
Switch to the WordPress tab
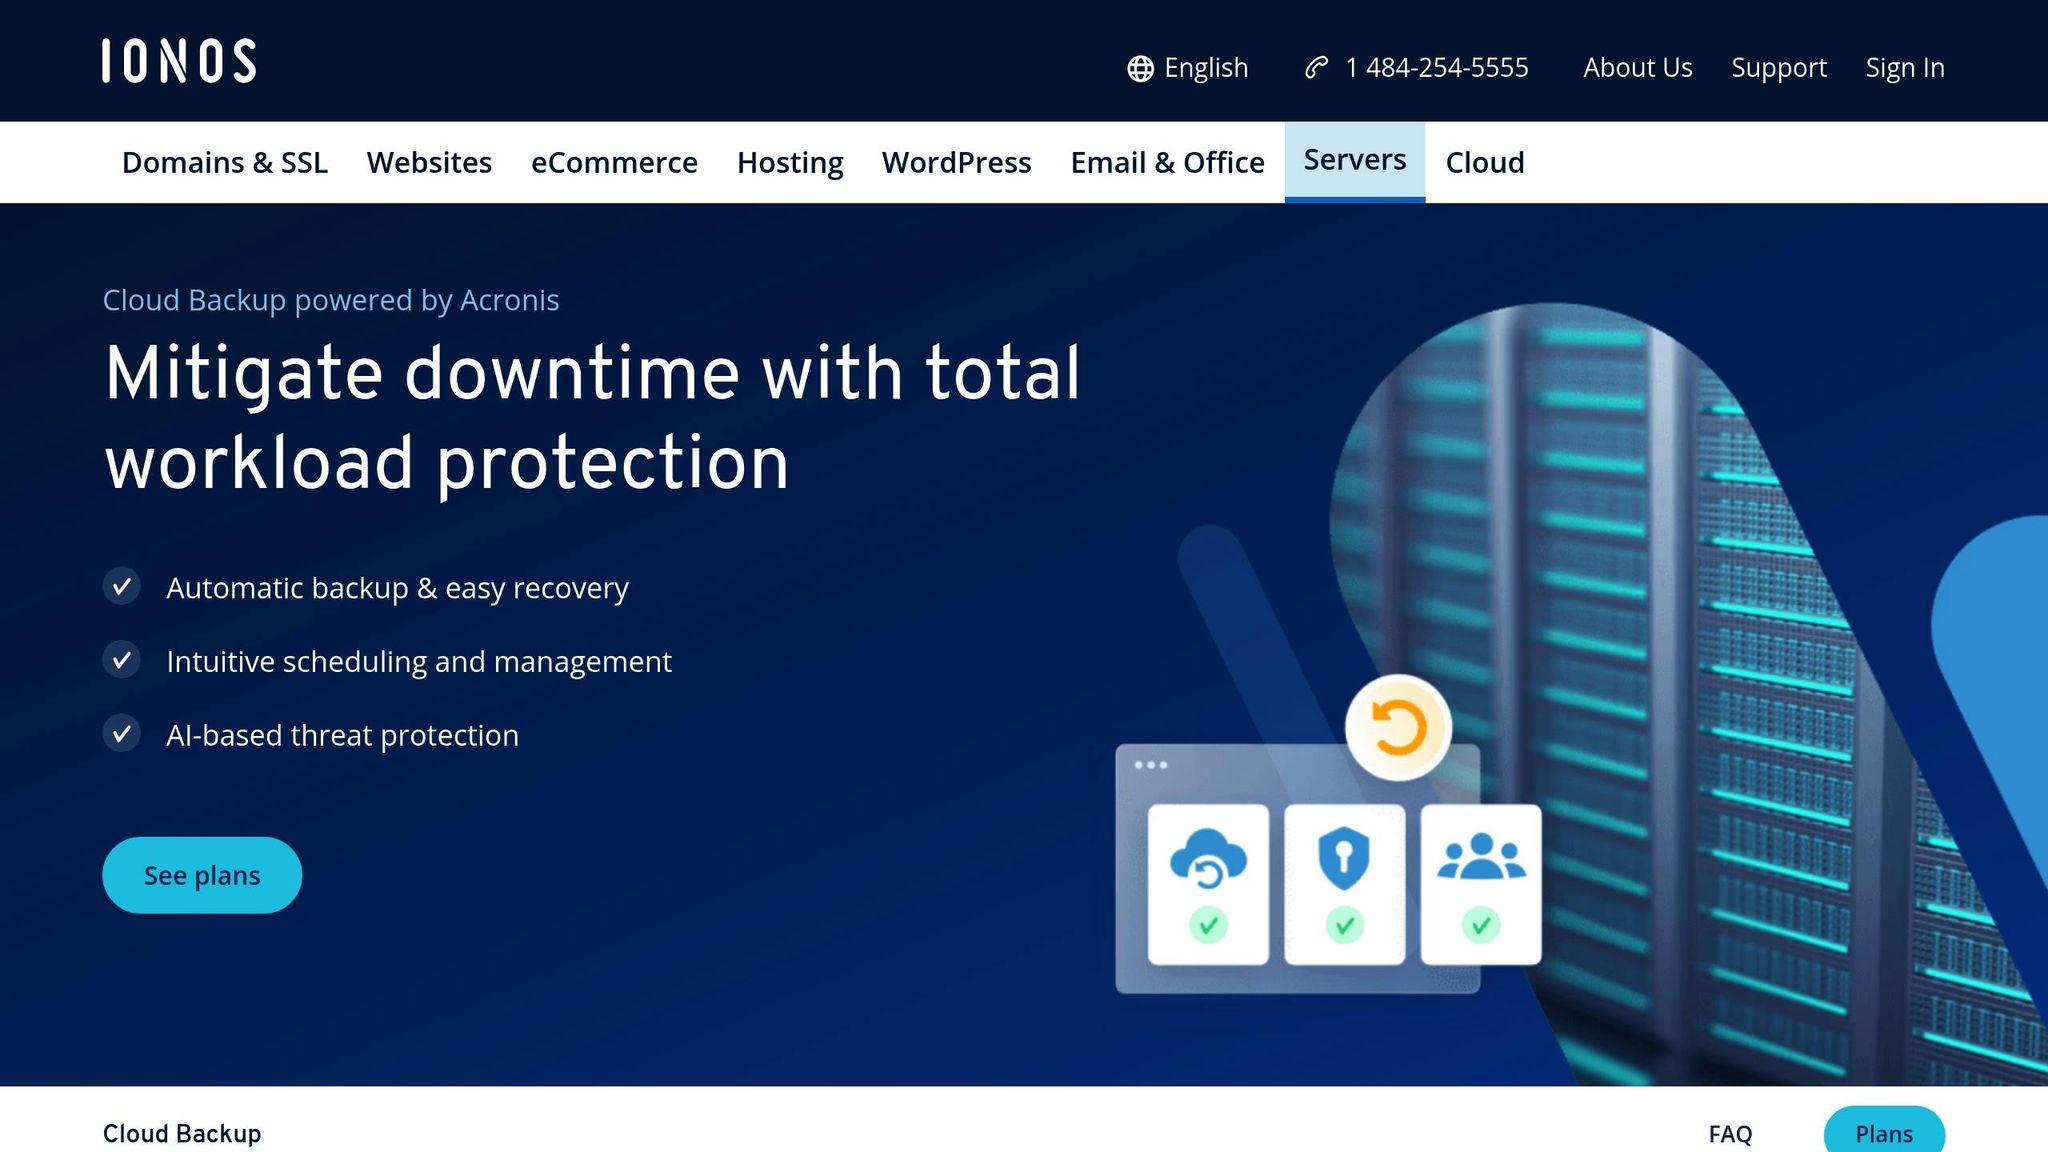[x=956, y=162]
